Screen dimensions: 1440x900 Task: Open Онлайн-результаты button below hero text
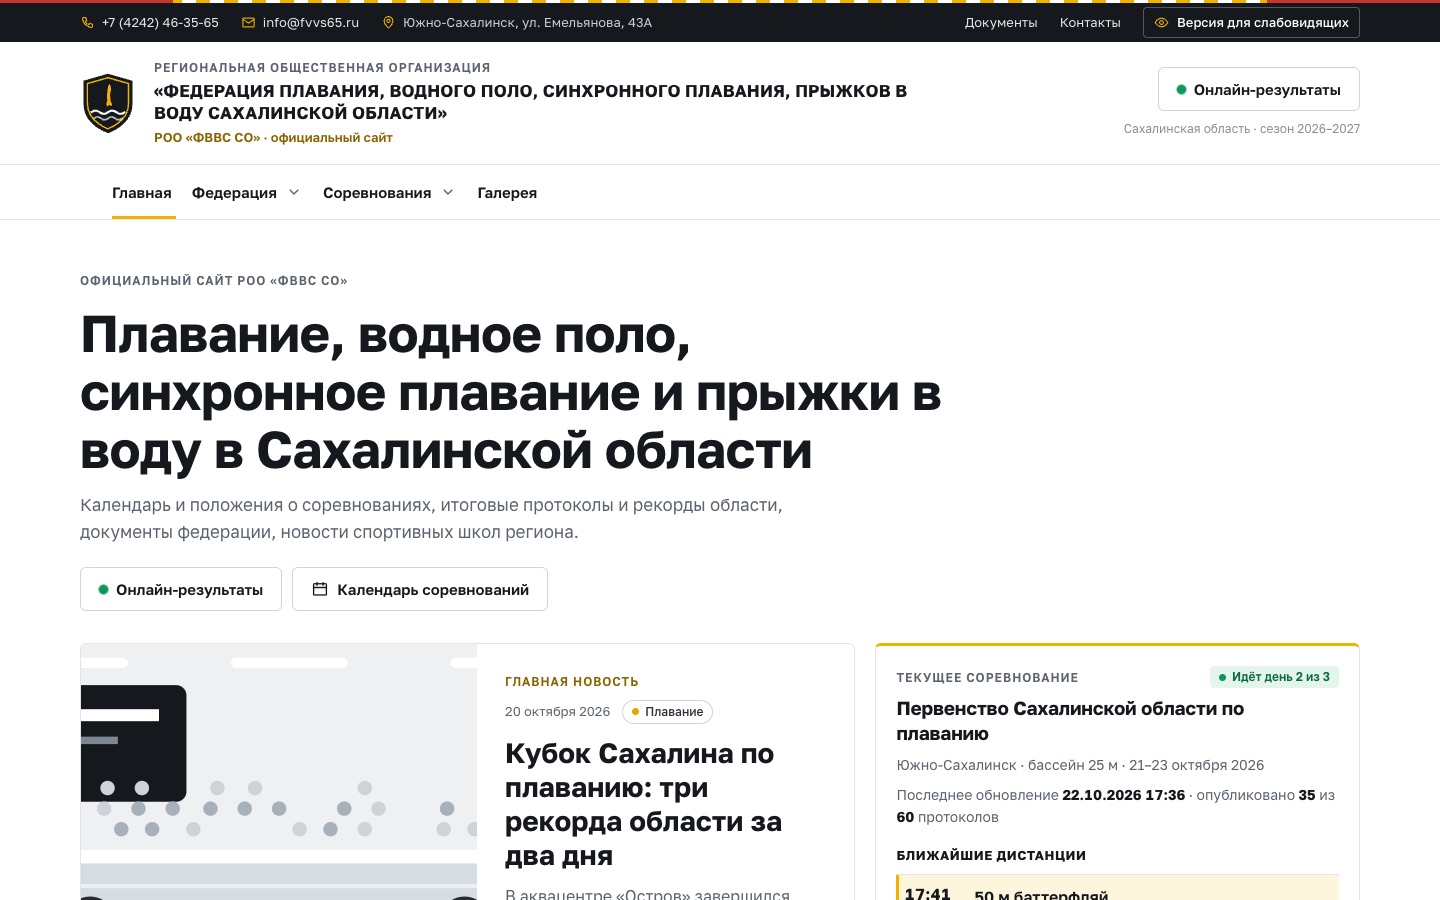181,589
